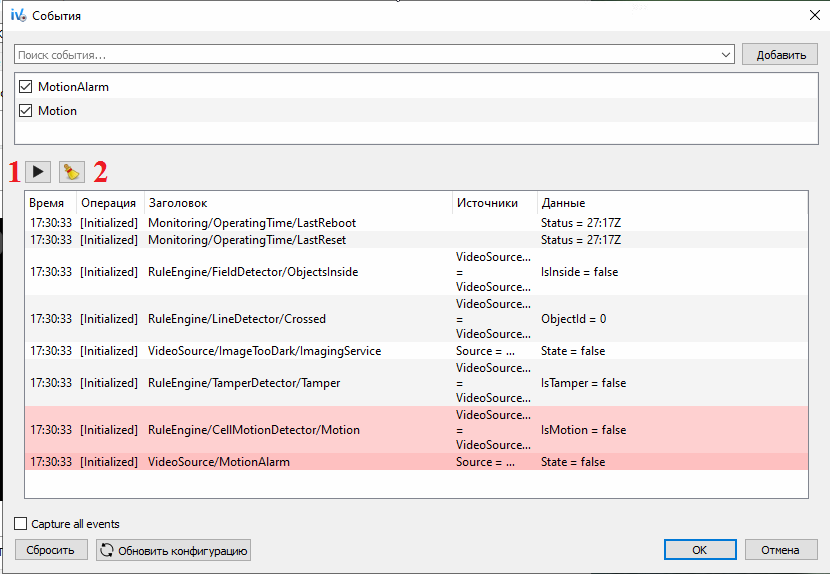Confirm with the OK button
The height and width of the screenshot is (574, 830).
700,550
